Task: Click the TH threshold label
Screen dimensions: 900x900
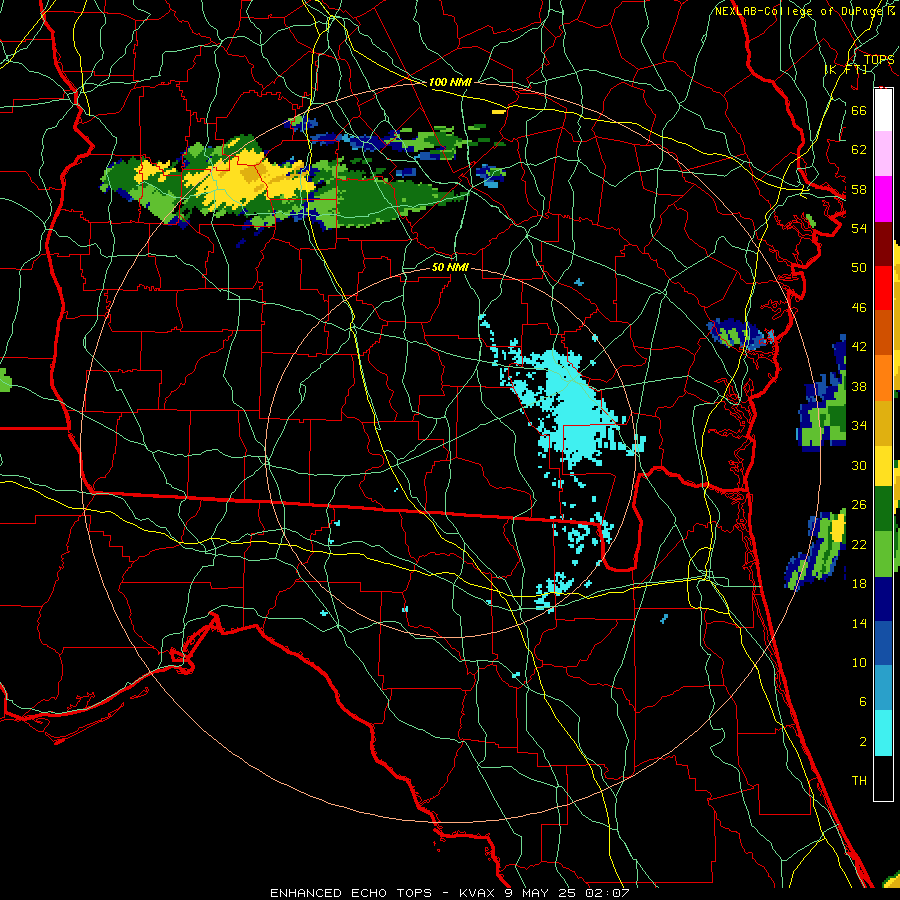Action: pos(859,781)
